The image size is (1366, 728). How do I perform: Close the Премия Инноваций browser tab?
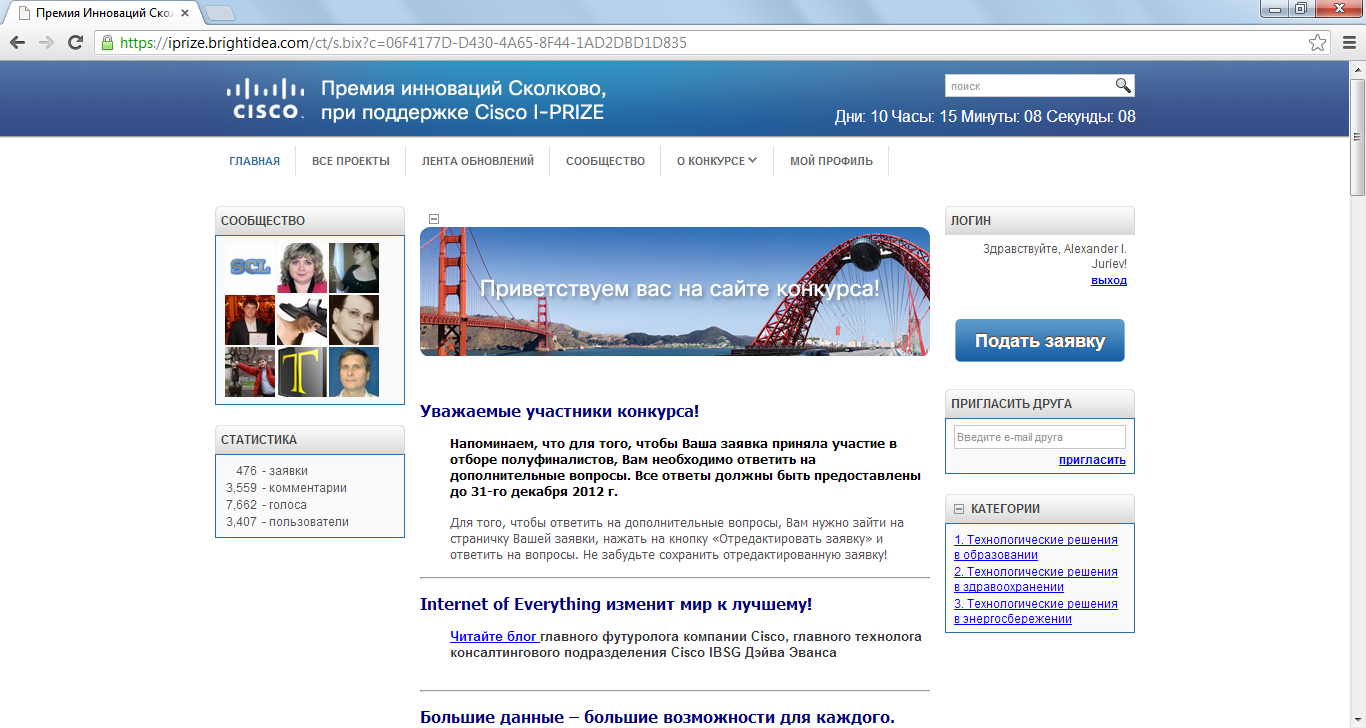[x=184, y=12]
